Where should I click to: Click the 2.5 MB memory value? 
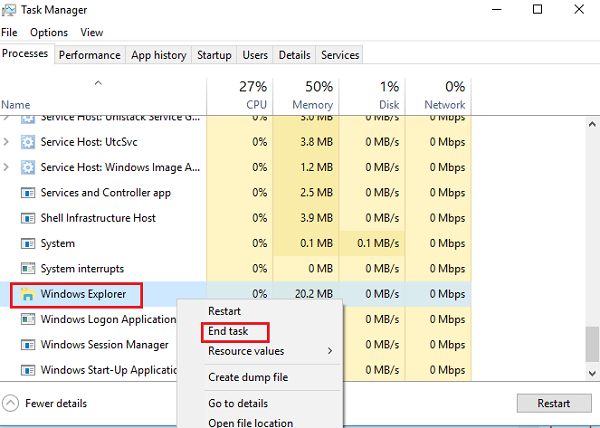(316, 193)
